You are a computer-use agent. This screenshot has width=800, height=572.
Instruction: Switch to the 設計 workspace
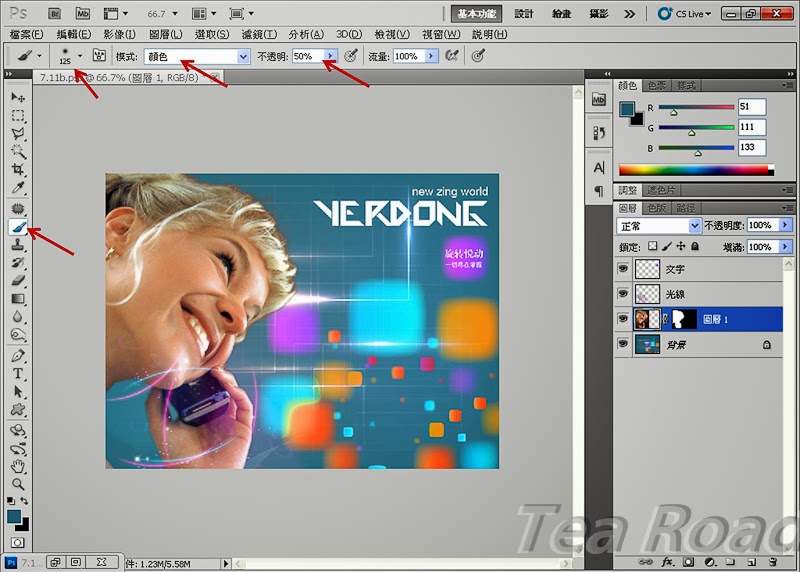pos(523,14)
